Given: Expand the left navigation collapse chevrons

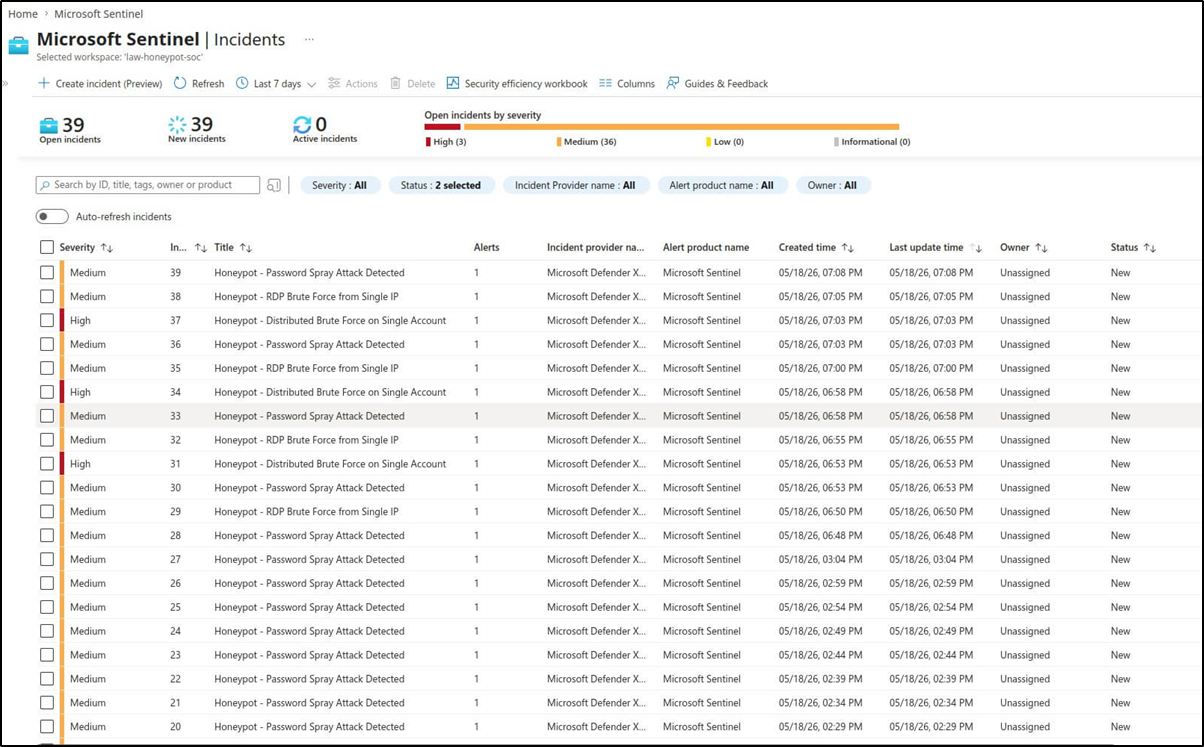Looking at the screenshot, I should tap(5, 84).
